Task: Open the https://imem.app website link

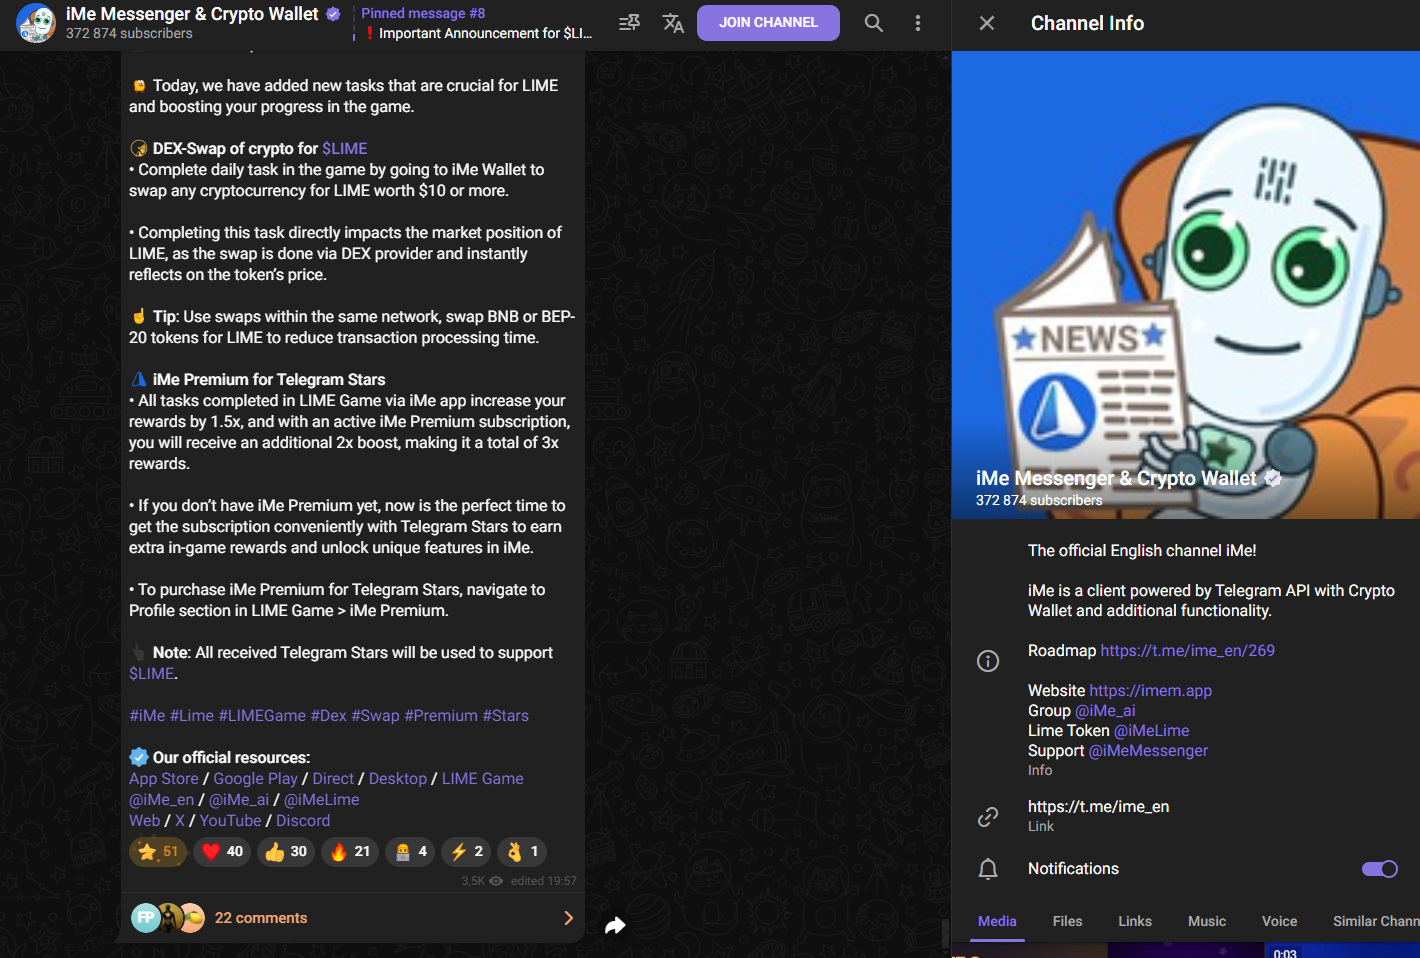Action: tap(1151, 691)
